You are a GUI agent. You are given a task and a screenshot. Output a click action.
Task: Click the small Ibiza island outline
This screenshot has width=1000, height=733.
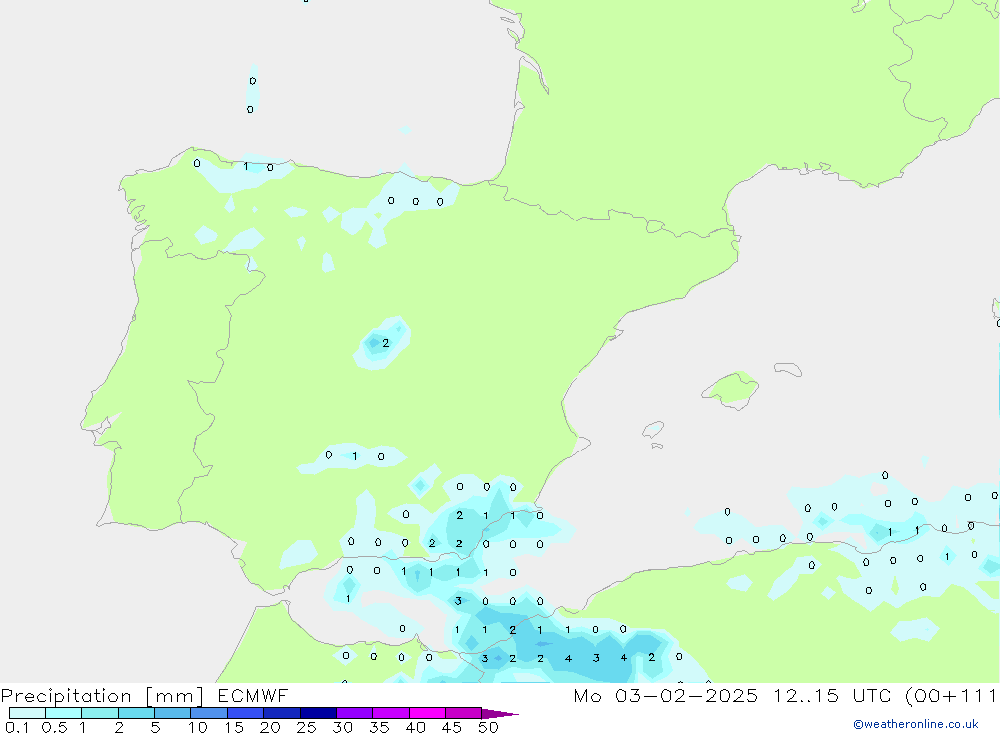(653, 430)
